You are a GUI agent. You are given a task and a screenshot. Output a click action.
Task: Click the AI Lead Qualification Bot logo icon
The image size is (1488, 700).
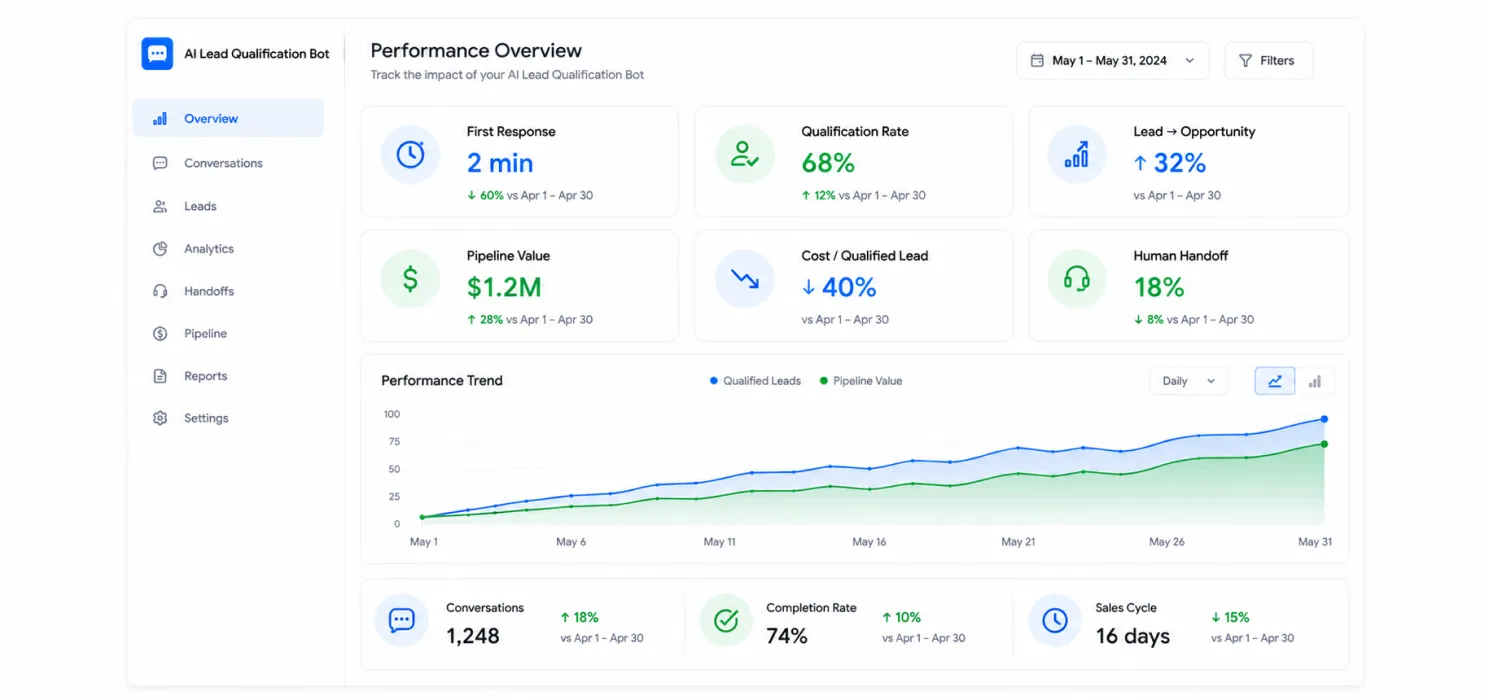pos(157,54)
